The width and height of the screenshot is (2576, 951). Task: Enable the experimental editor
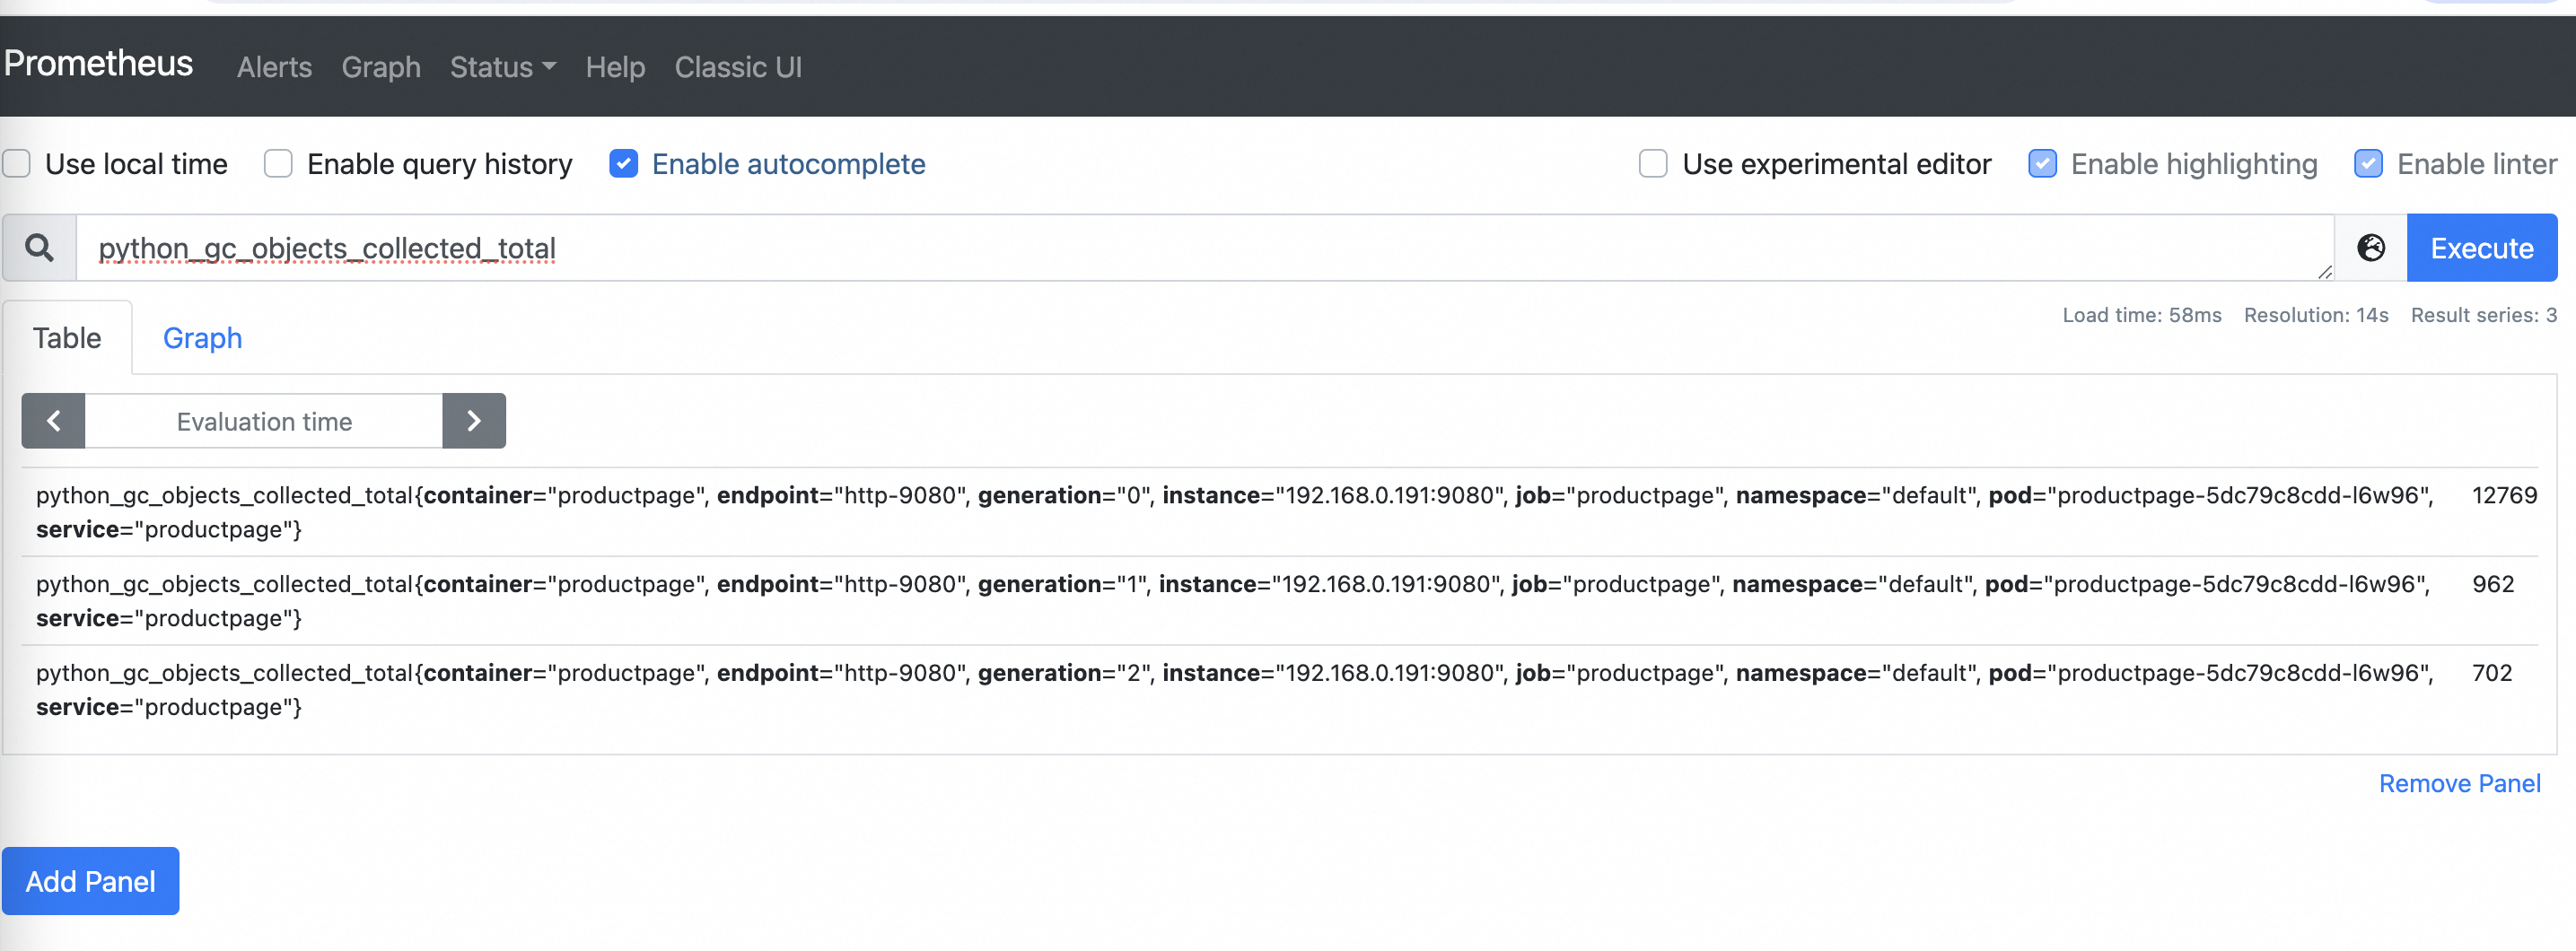[x=1653, y=163]
